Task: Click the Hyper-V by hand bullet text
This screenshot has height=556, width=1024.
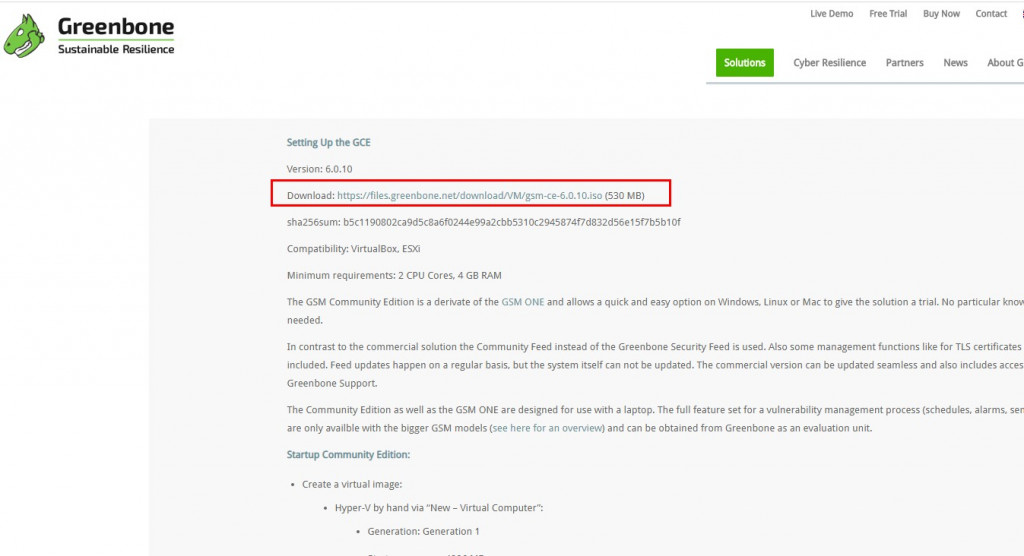Action: click(x=439, y=508)
